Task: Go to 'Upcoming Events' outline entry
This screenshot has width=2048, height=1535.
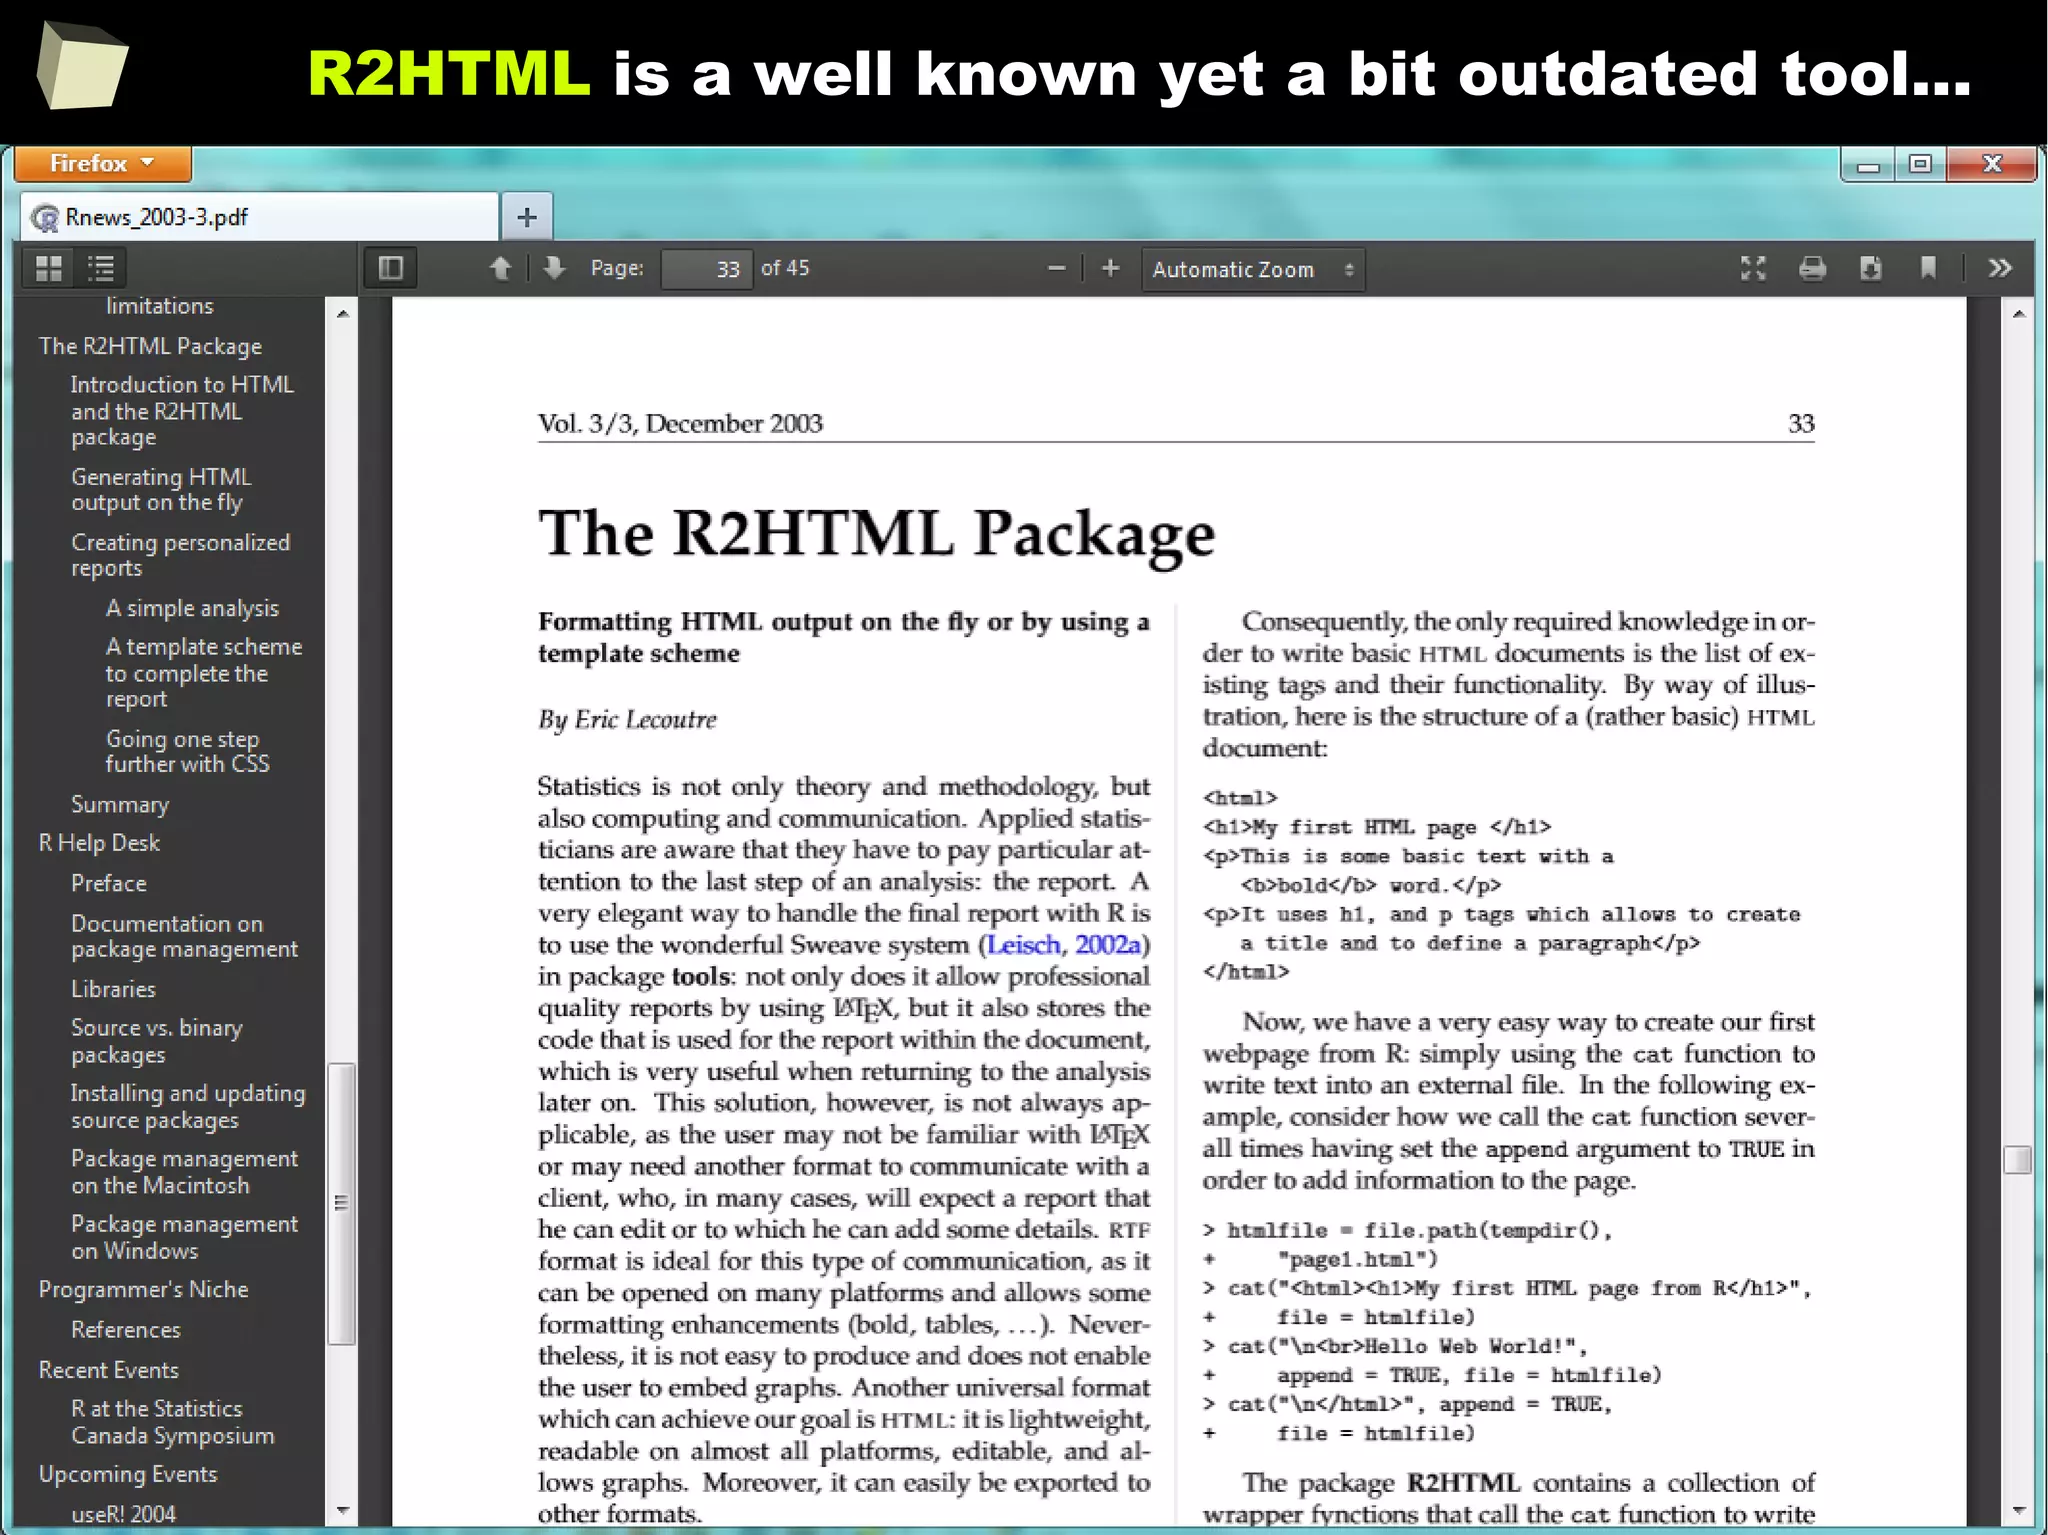Action: pos(127,1474)
